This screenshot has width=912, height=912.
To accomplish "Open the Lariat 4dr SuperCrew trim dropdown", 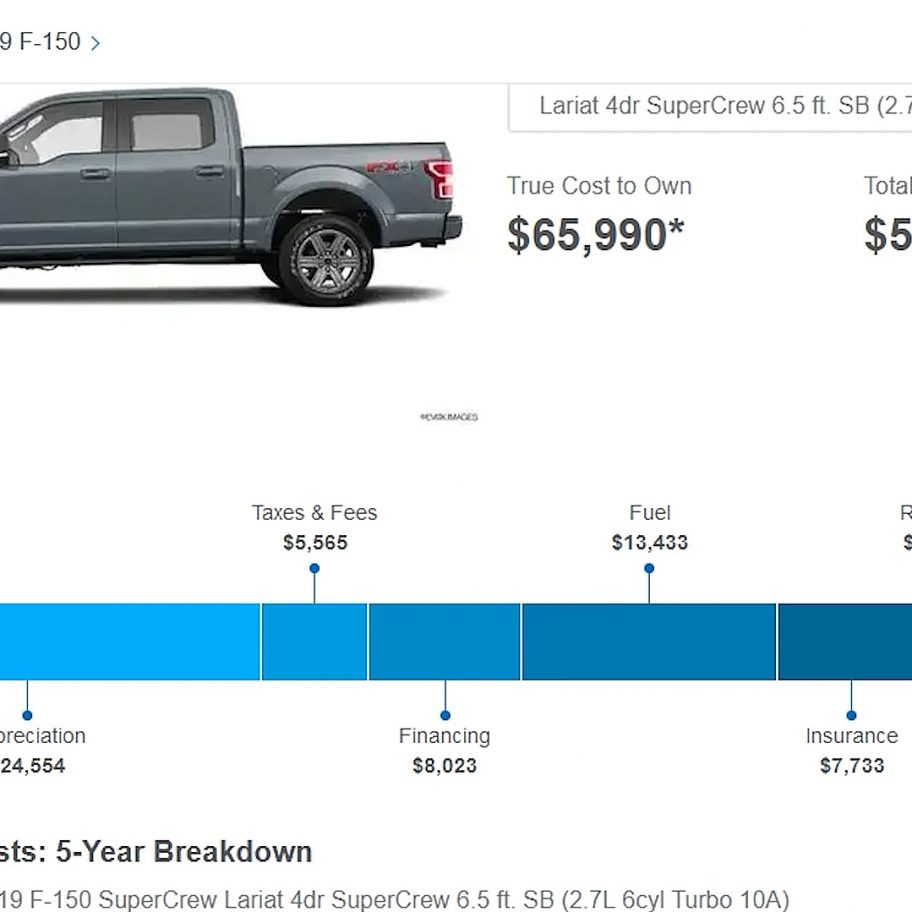I will coord(710,108).
